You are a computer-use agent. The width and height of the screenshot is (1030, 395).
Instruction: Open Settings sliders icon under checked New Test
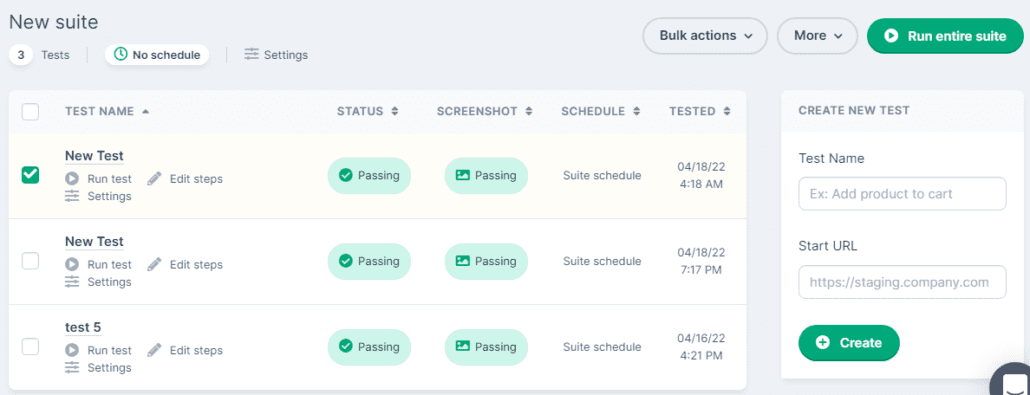(x=72, y=196)
